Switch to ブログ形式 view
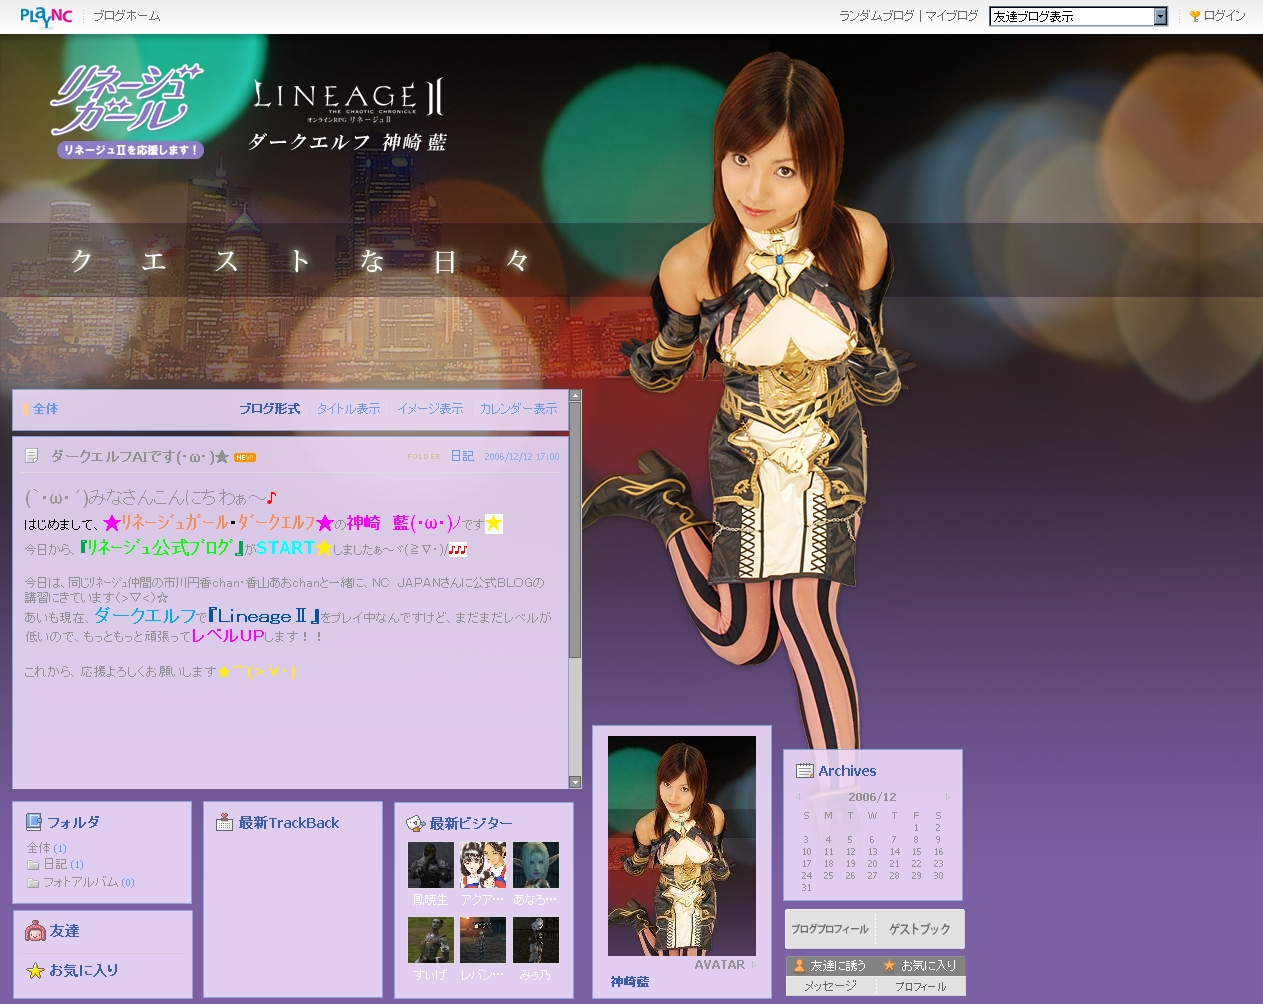 [269, 409]
